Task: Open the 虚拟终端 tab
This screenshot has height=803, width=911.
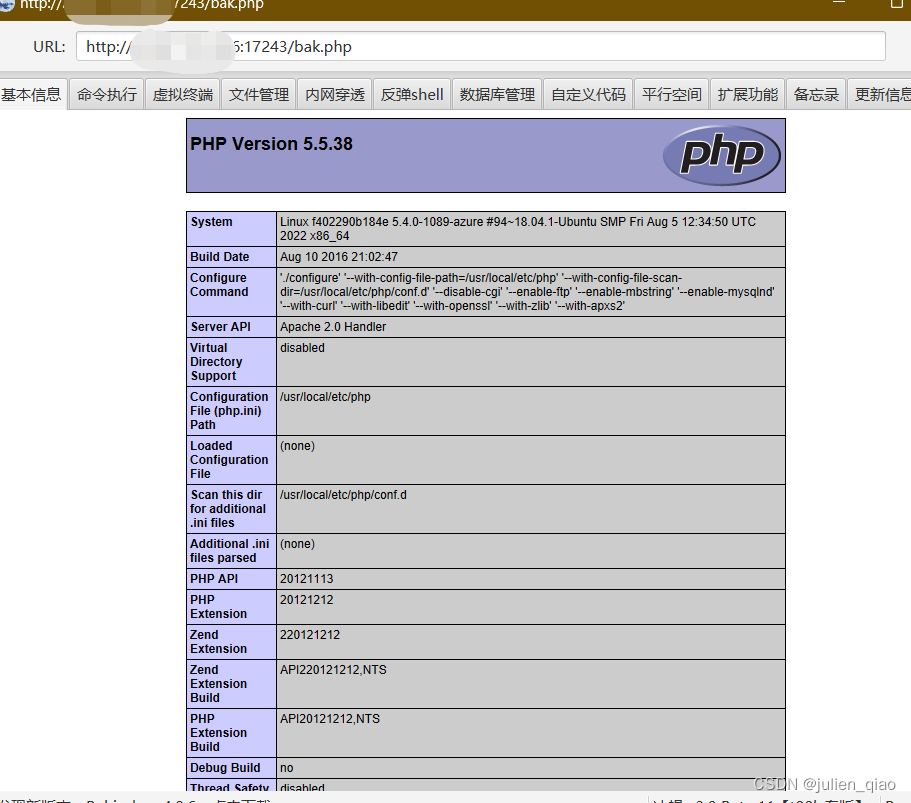Action: click(182, 94)
